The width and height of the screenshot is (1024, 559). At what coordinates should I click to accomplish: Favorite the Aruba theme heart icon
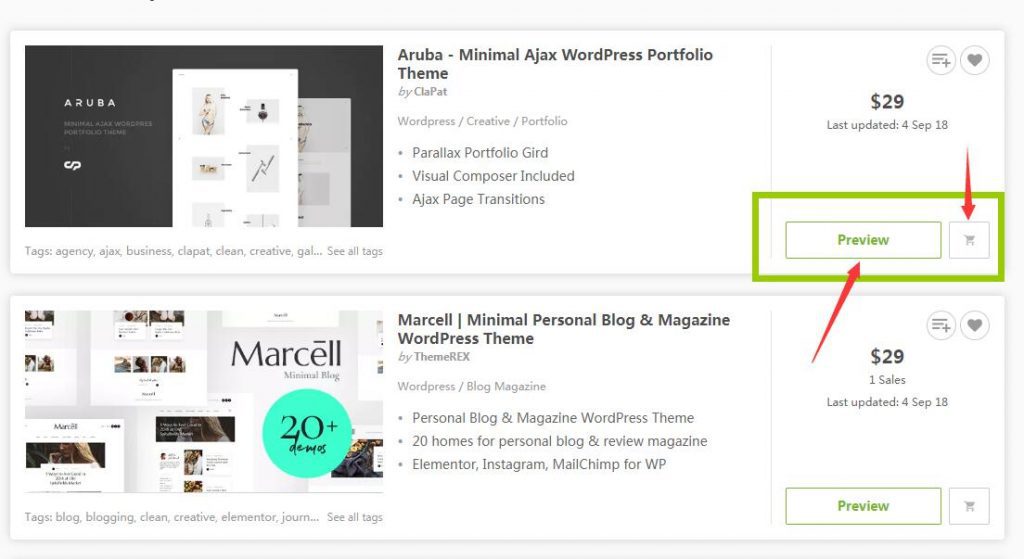[975, 60]
